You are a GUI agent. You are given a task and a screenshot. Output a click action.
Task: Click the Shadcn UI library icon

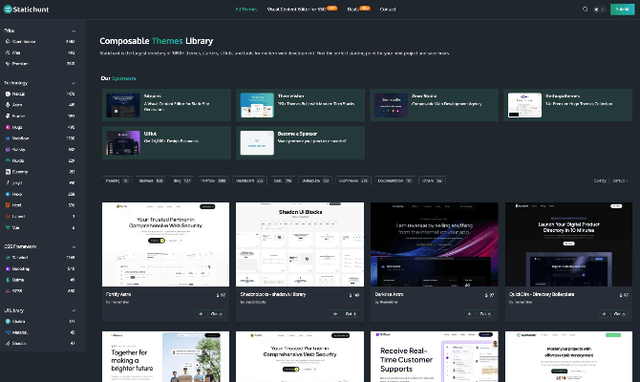(7, 343)
